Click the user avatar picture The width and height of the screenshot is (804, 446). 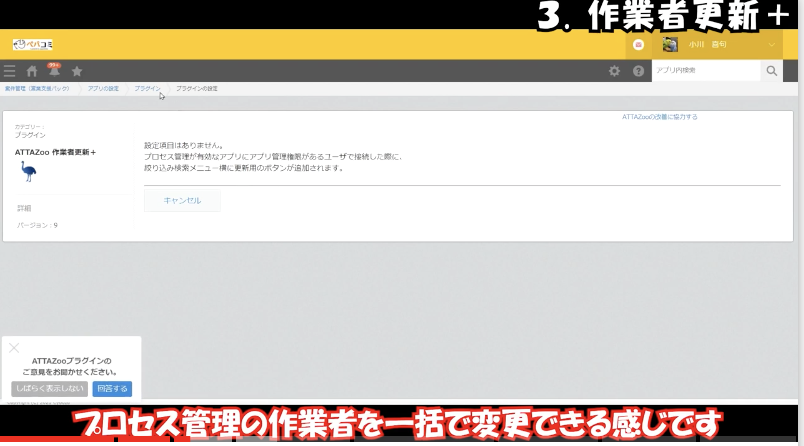pyautogui.click(x=670, y=45)
